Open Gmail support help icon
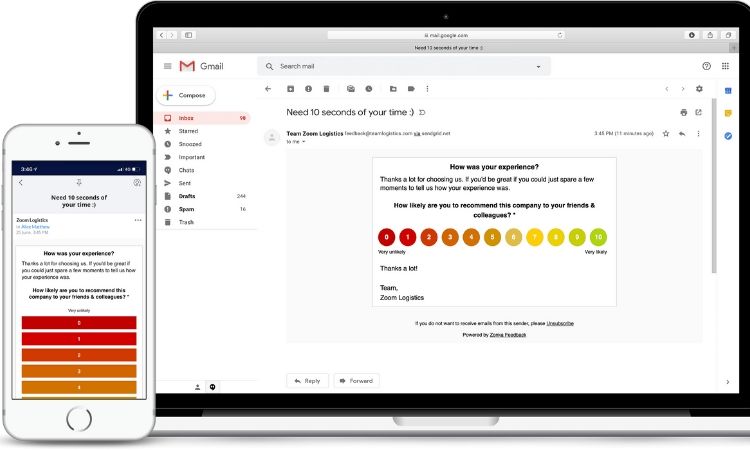 pyautogui.click(x=706, y=66)
